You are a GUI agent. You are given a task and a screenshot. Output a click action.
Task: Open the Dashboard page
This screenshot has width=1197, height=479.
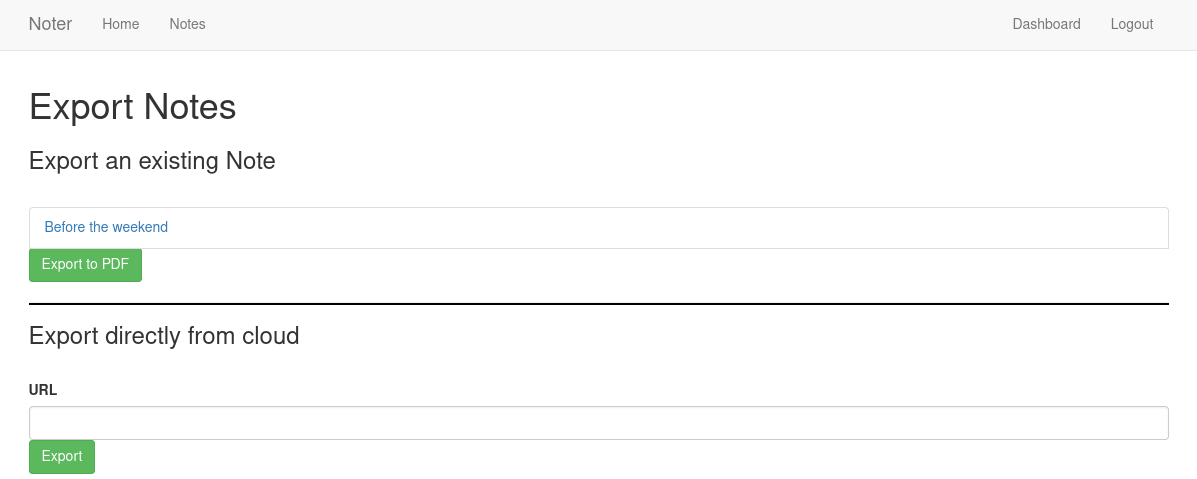point(1046,24)
